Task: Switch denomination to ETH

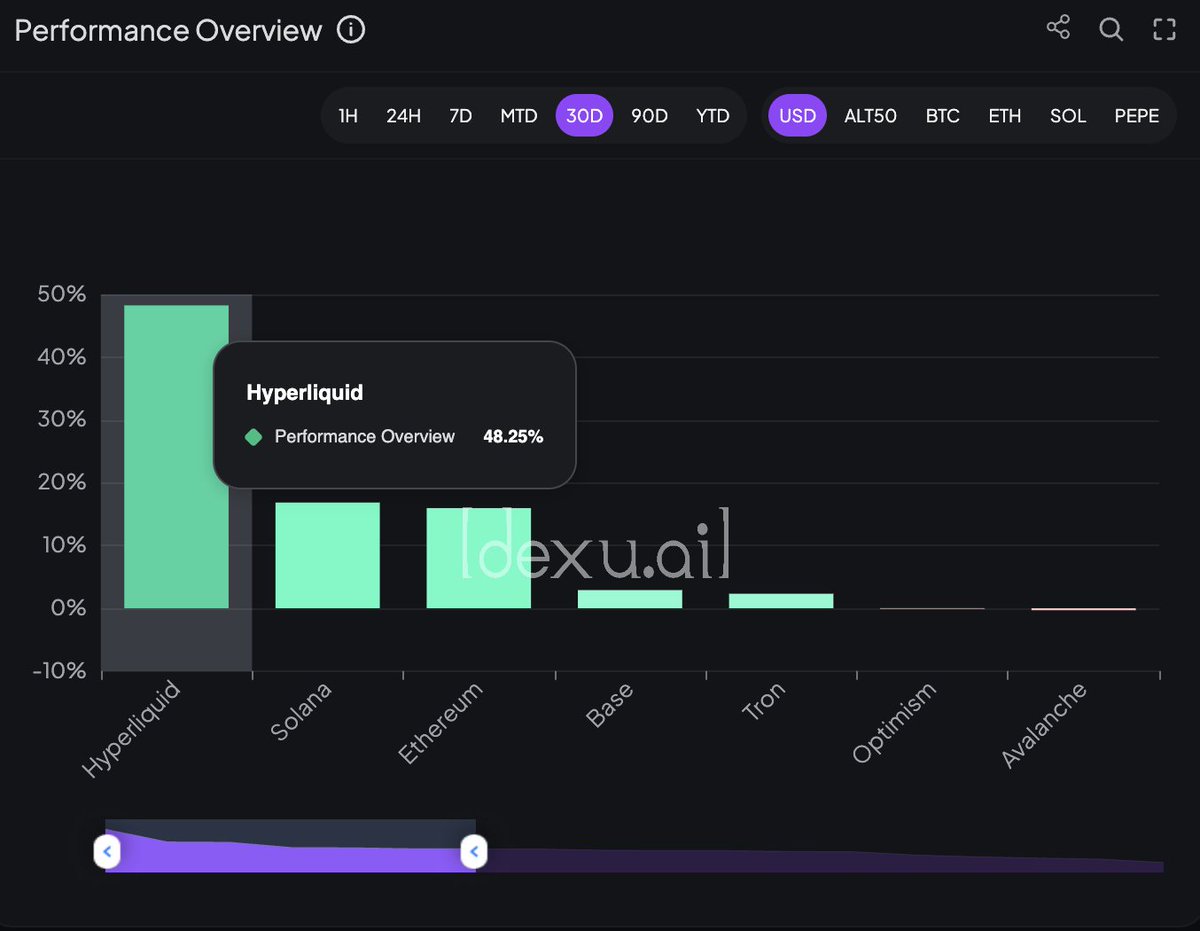Action: click(x=1004, y=116)
